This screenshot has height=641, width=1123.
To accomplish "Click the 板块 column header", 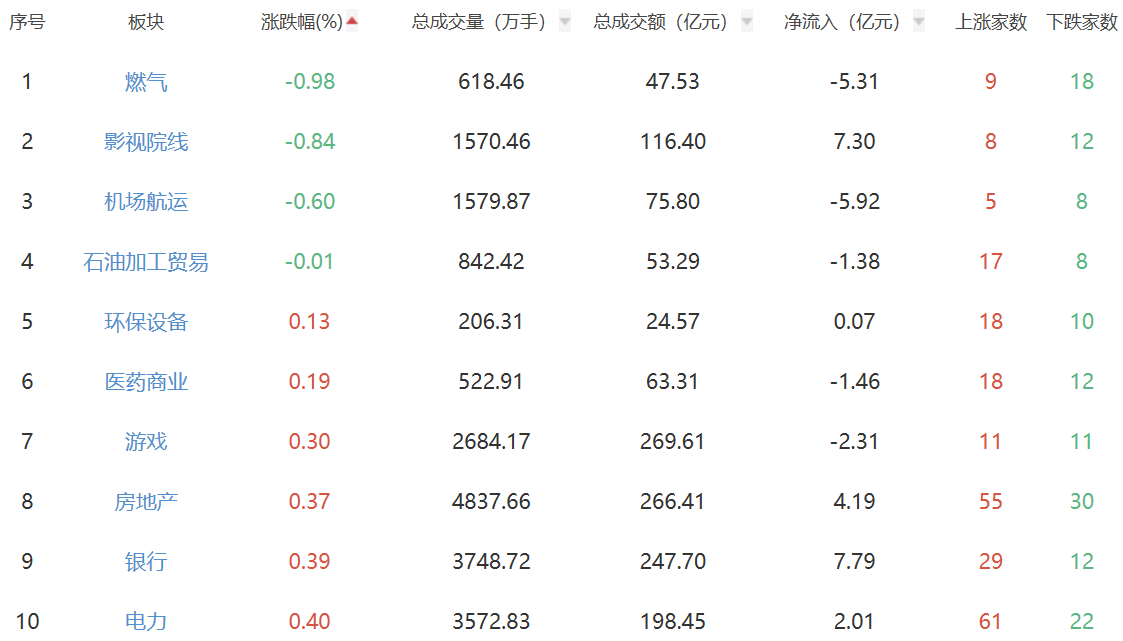I will click(x=146, y=22).
